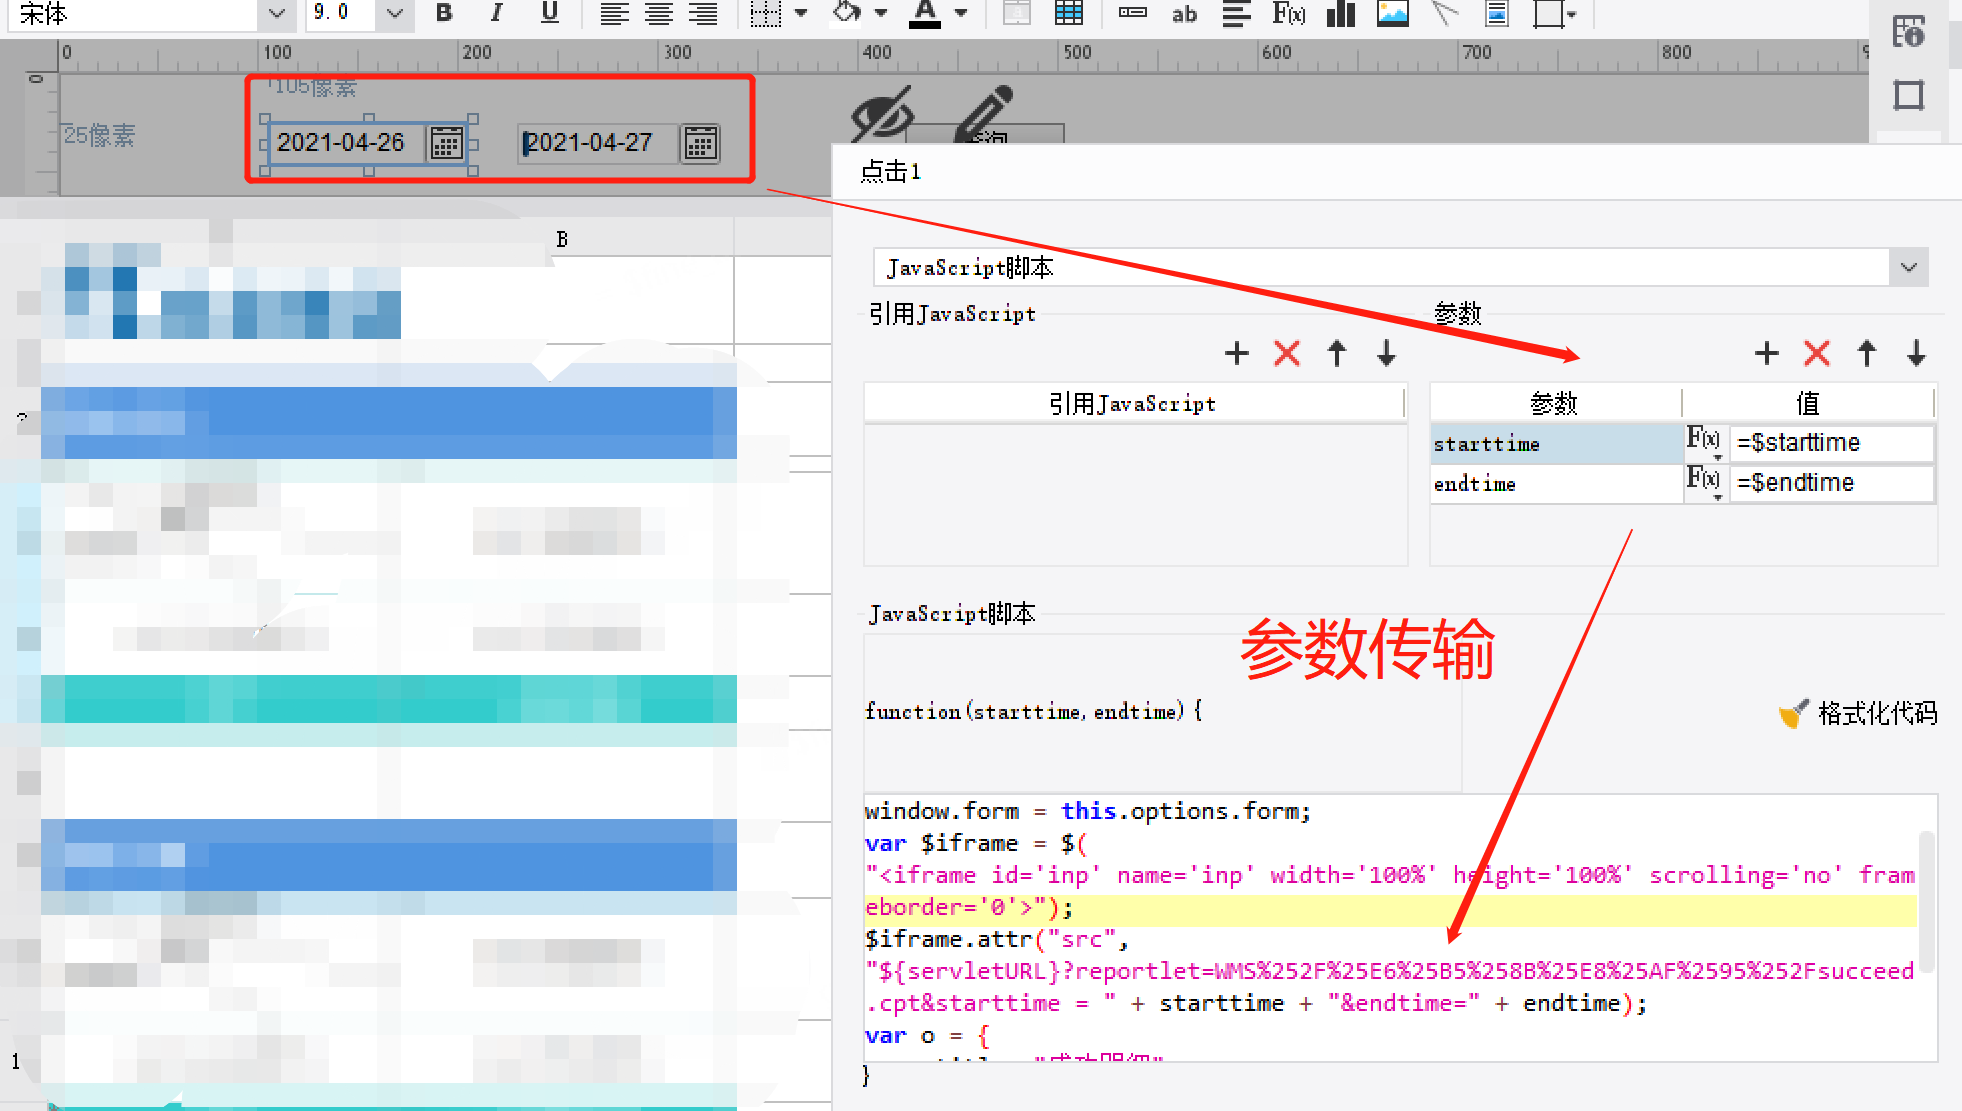The height and width of the screenshot is (1111, 1962).
Task: Move referenced JavaScript down
Action: click(1386, 353)
